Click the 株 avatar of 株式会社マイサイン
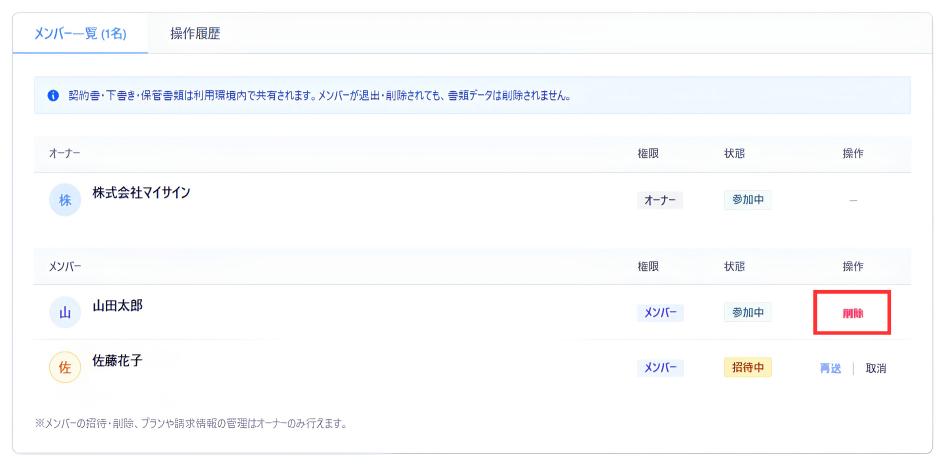 [x=65, y=200]
